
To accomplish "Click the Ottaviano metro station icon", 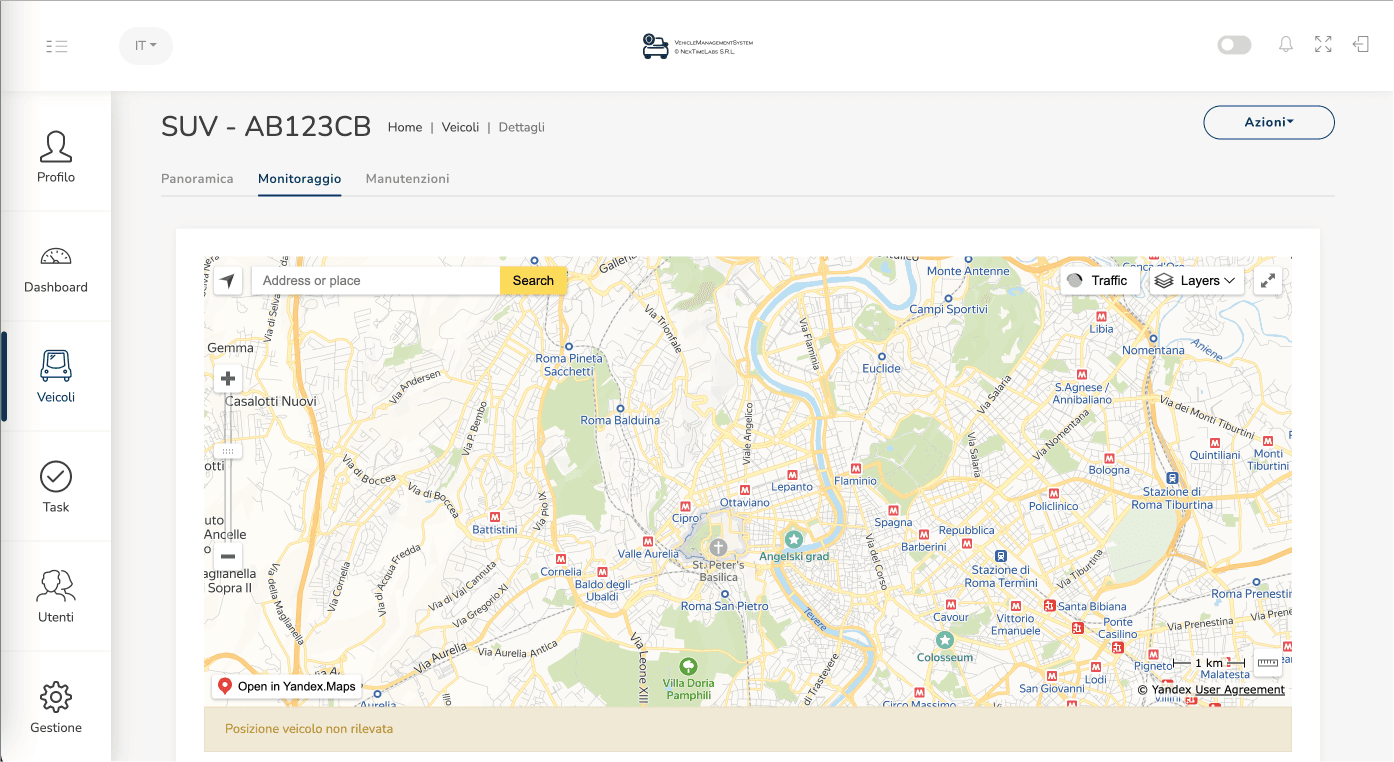I will pyautogui.click(x=745, y=490).
